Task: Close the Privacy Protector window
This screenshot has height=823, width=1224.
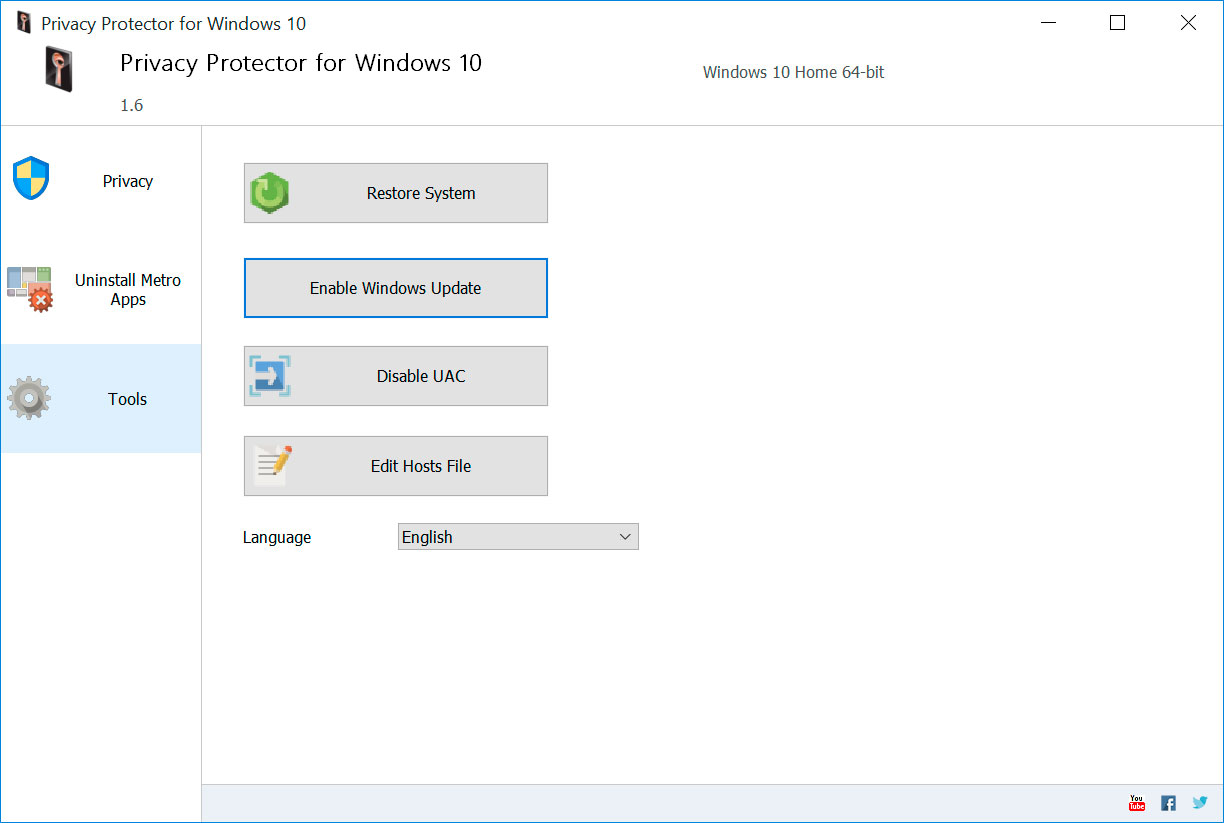Action: click(x=1188, y=23)
